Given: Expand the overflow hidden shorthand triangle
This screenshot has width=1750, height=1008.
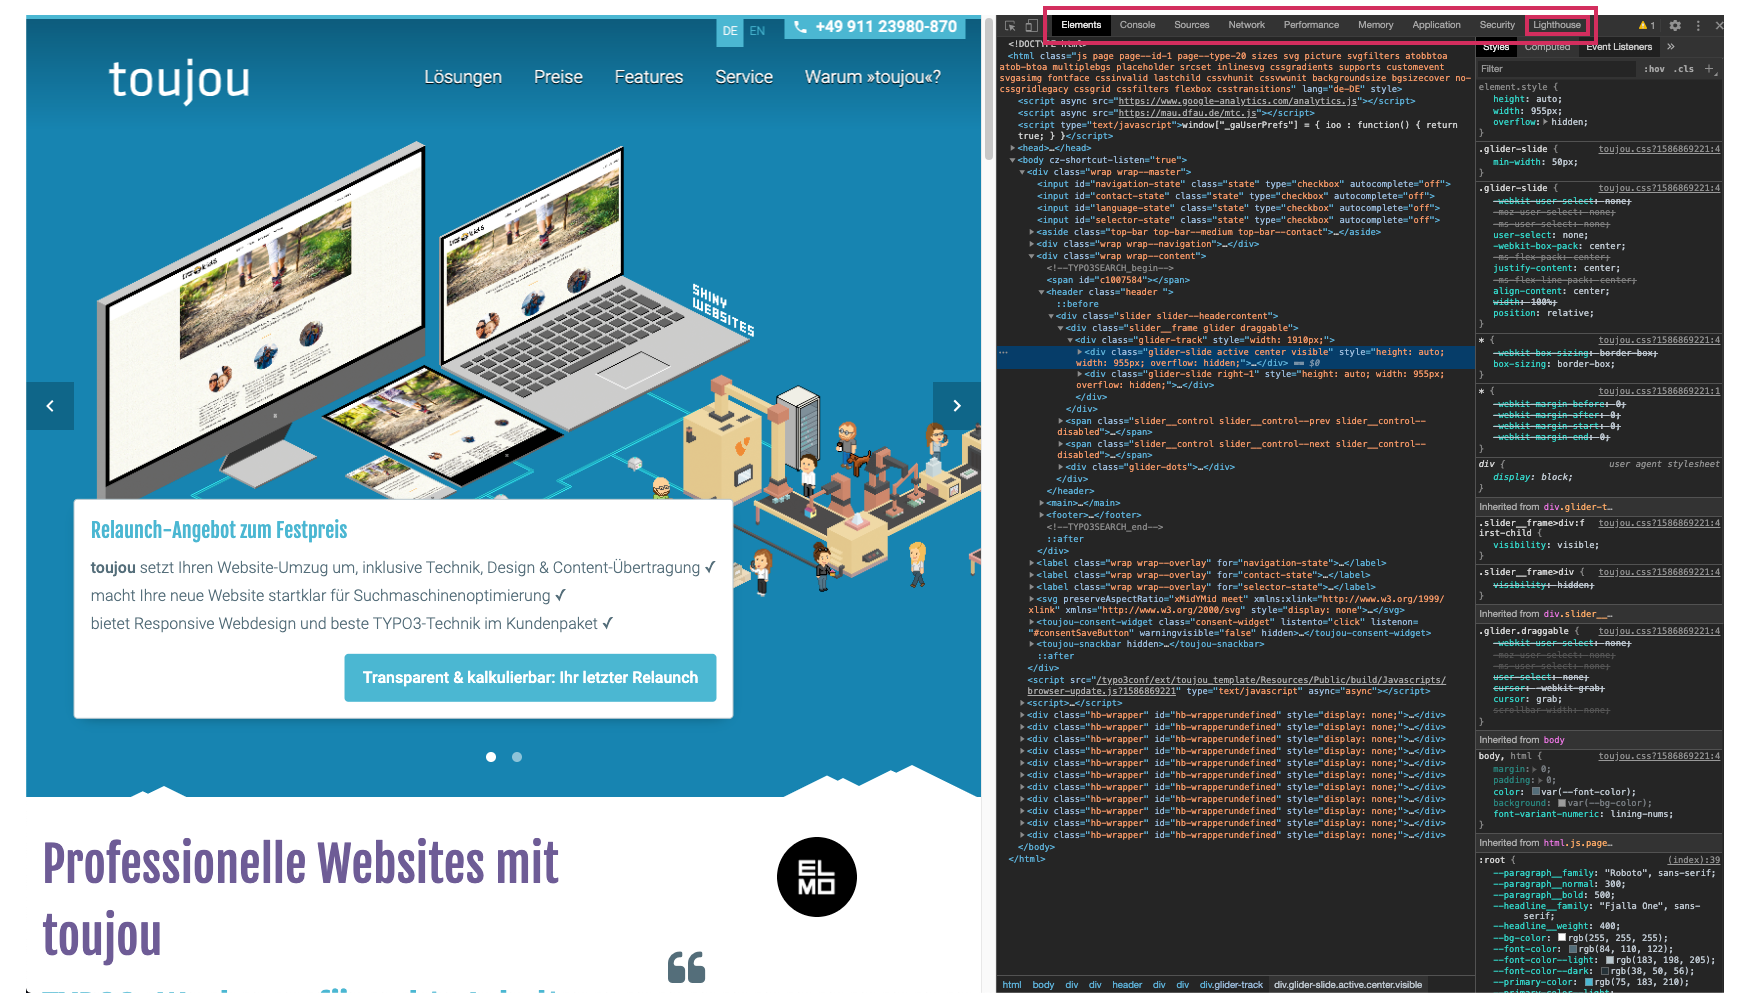Looking at the screenshot, I should [1545, 122].
